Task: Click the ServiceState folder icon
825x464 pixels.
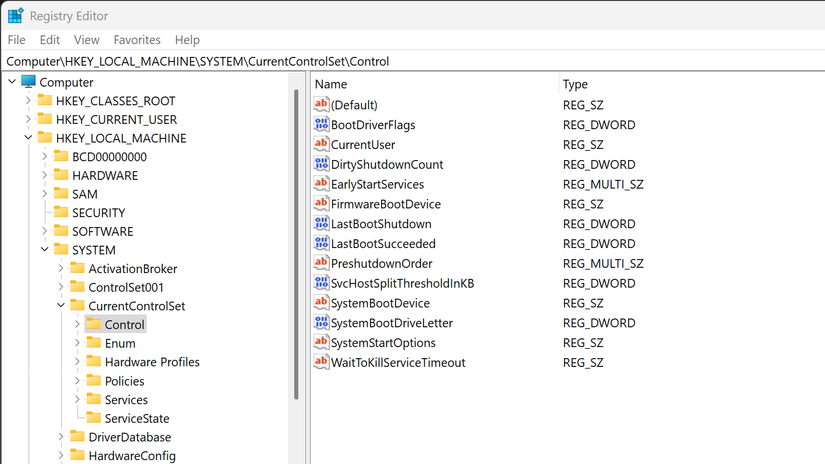Action: click(94, 418)
